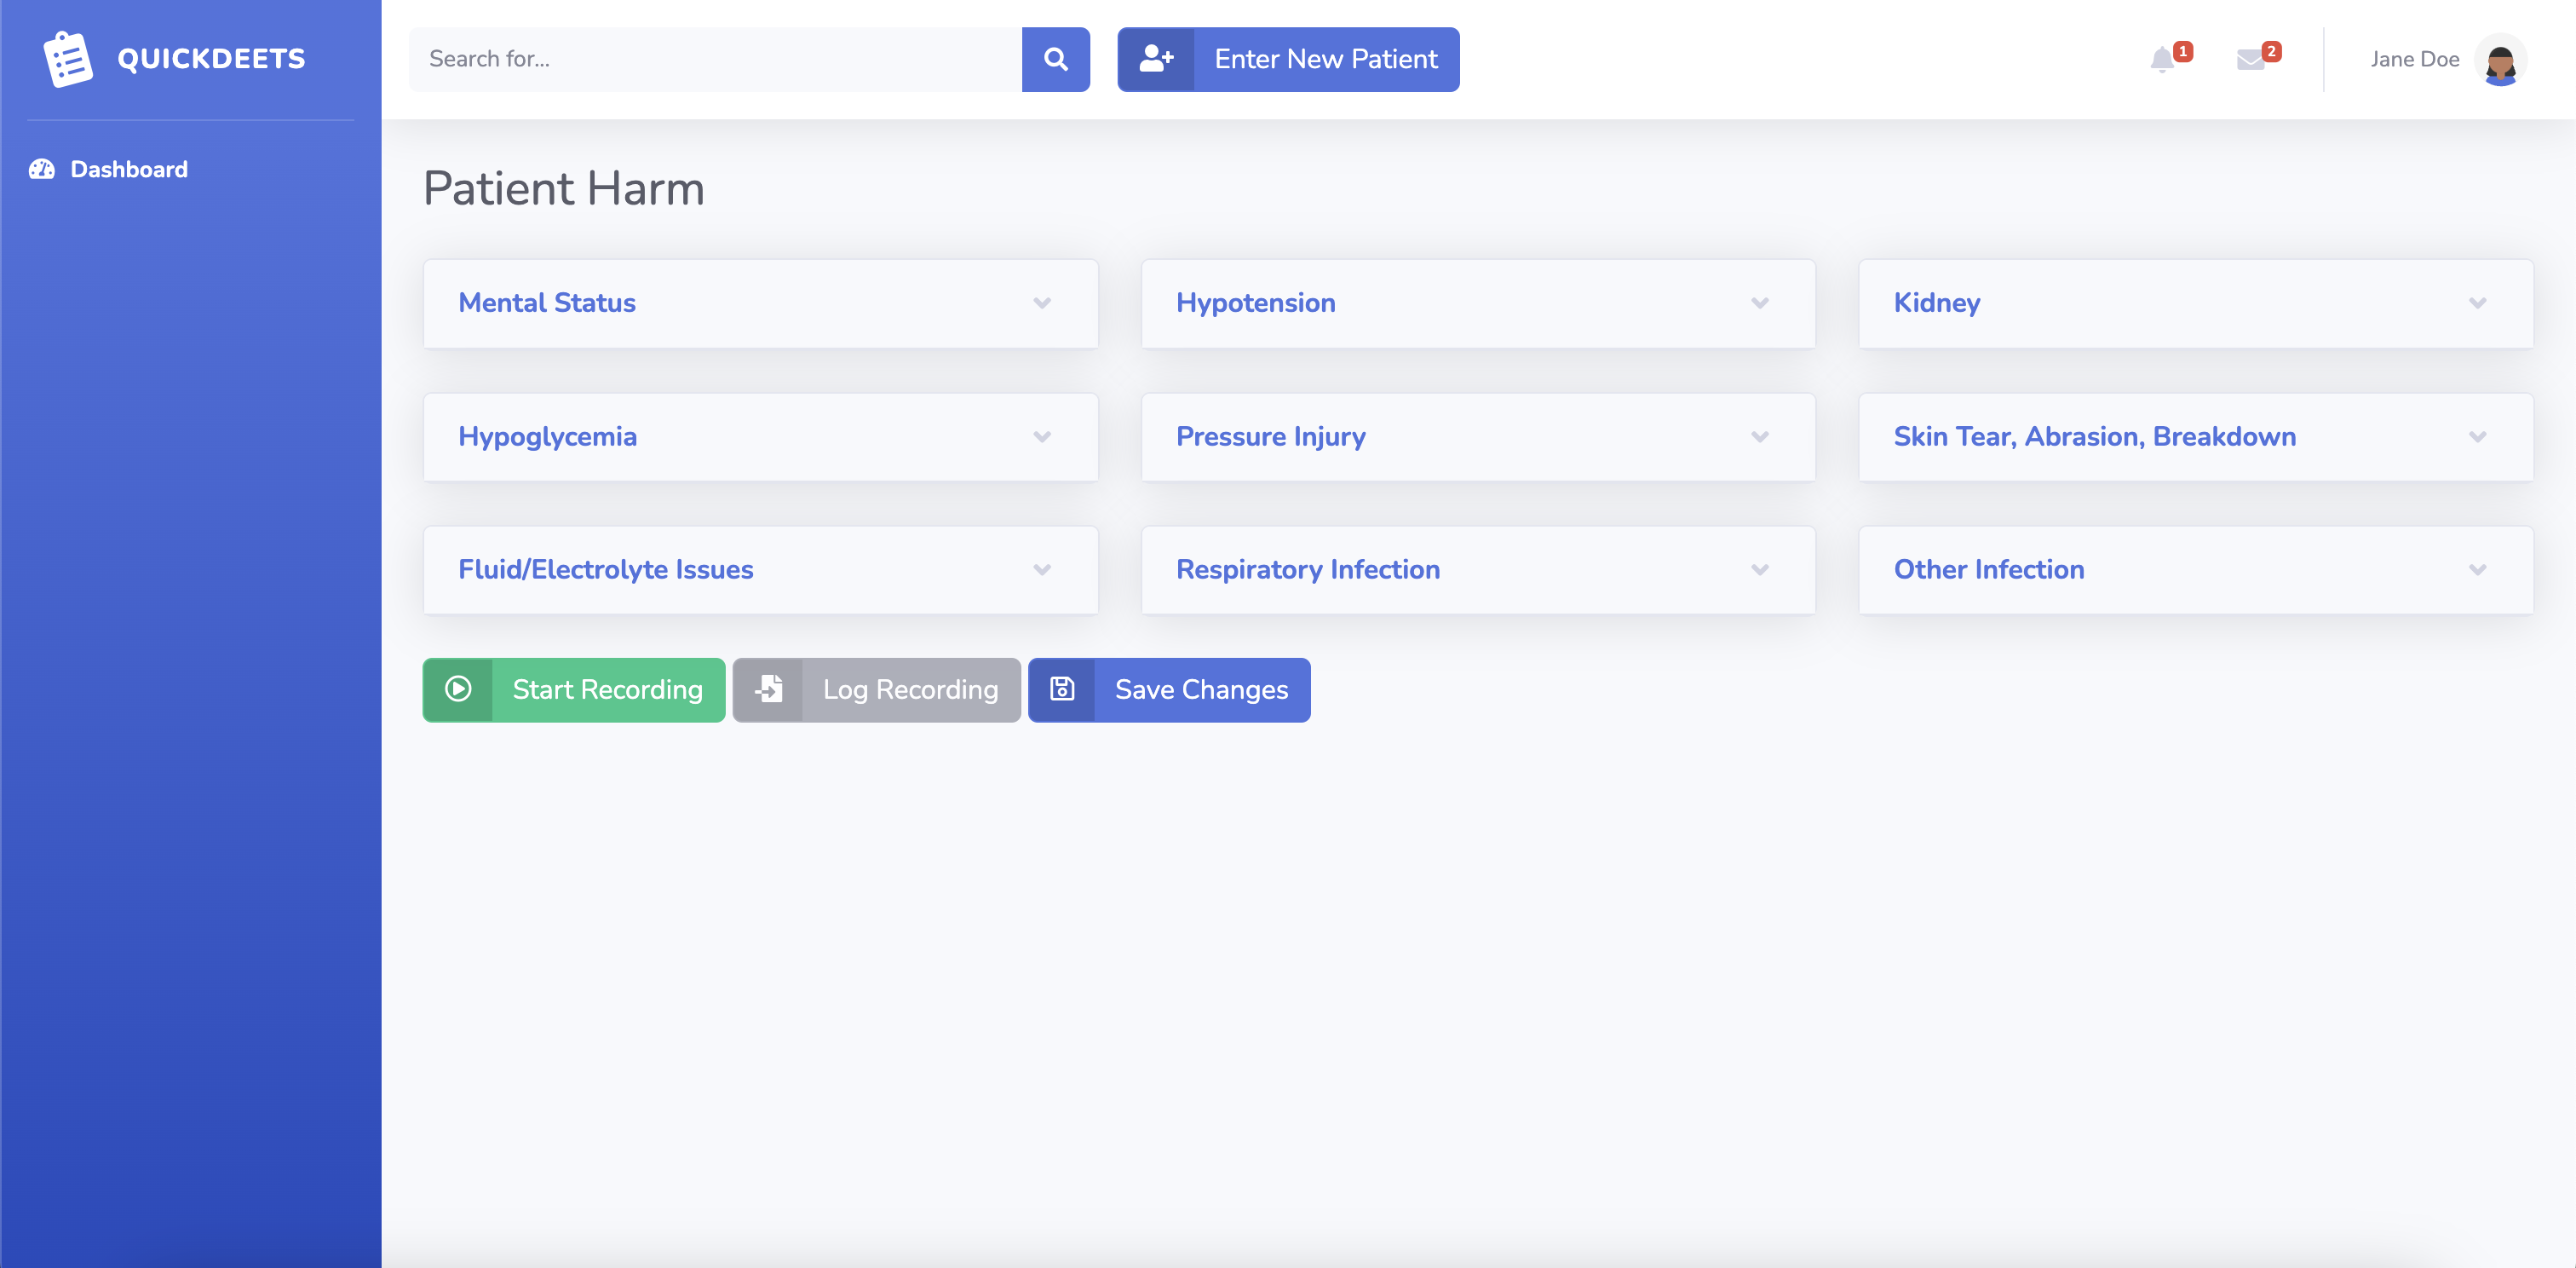Open Dashboard in the sidebar

click(x=128, y=169)
